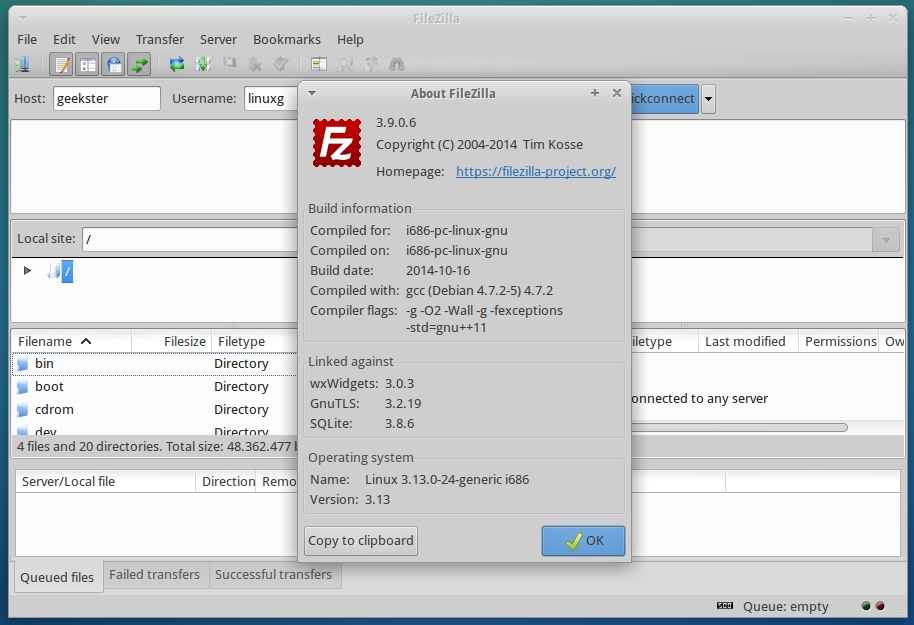Select the "cdrom" directory row

tap(155, 409)
